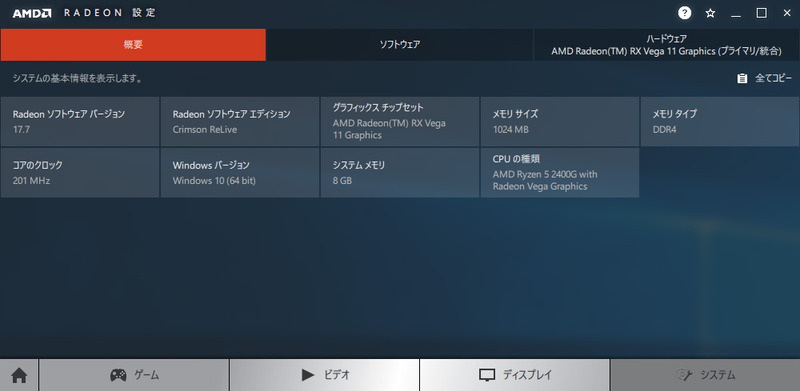Switch to the ソフトウェア tab
Viewport: 800px width, 391px height.
point(399,45)
